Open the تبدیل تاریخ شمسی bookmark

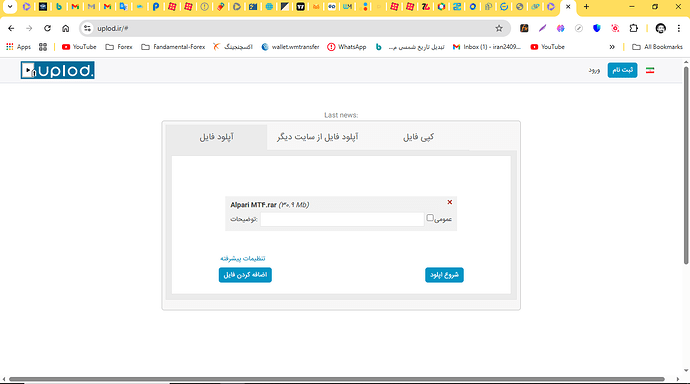410,47
